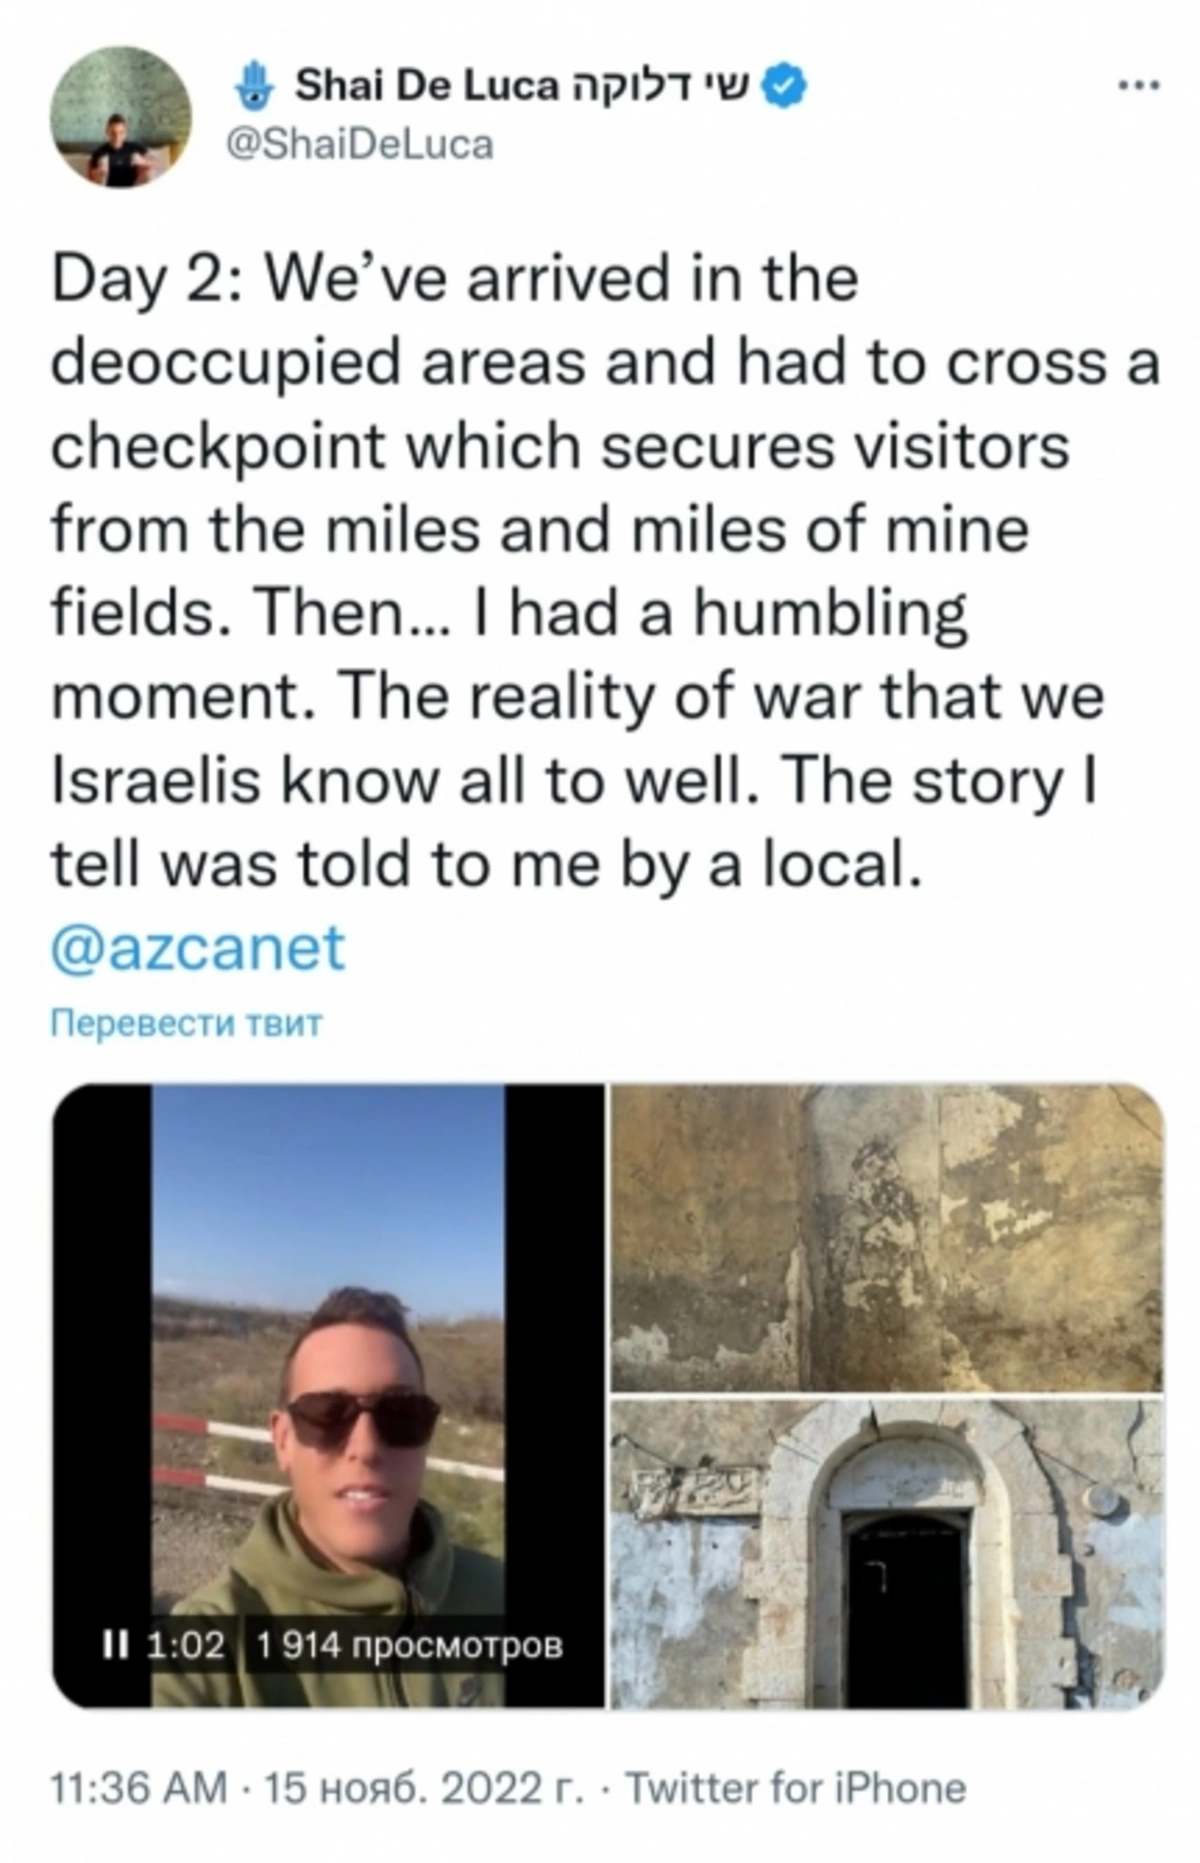
Task: Click Перевести твит translate link
Action: 187,1025
